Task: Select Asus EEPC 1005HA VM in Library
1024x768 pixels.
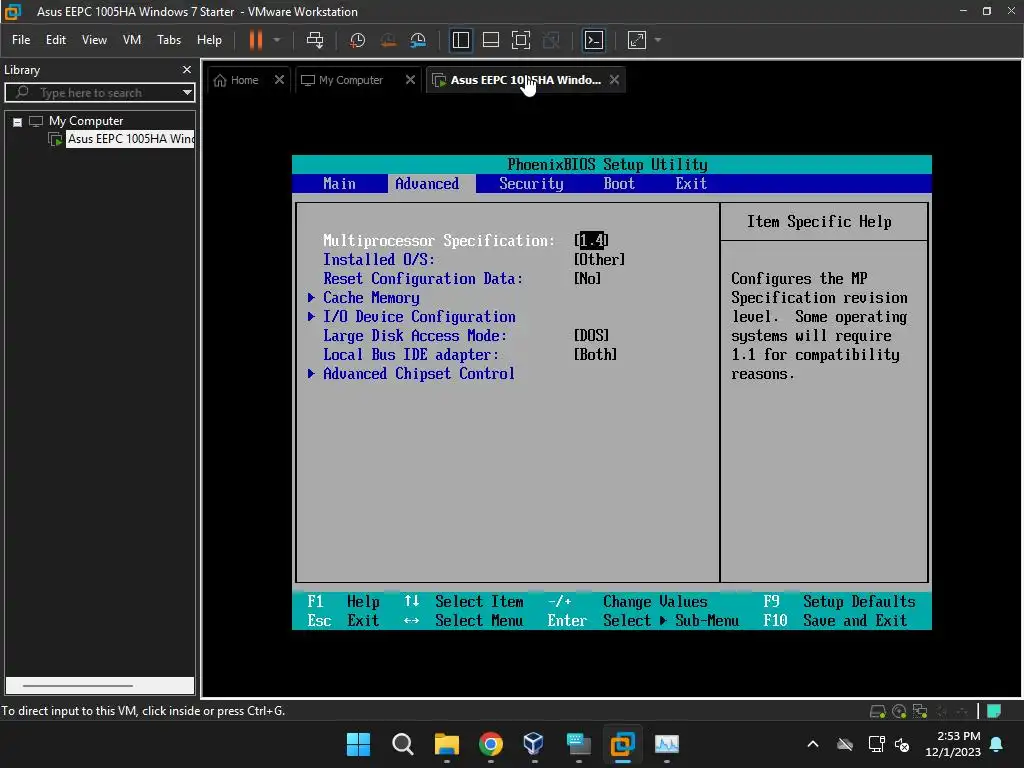Action: pyautogui.click(x=130, y=138)
